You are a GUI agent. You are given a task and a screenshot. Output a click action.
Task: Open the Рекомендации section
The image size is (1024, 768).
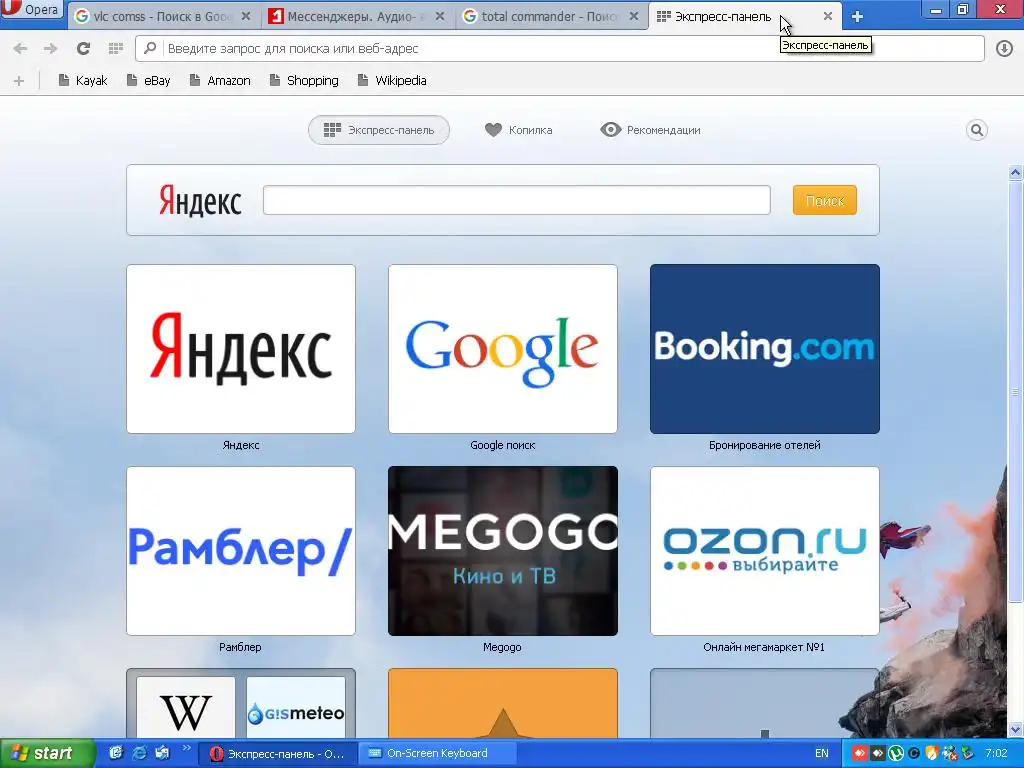[650, 130]
